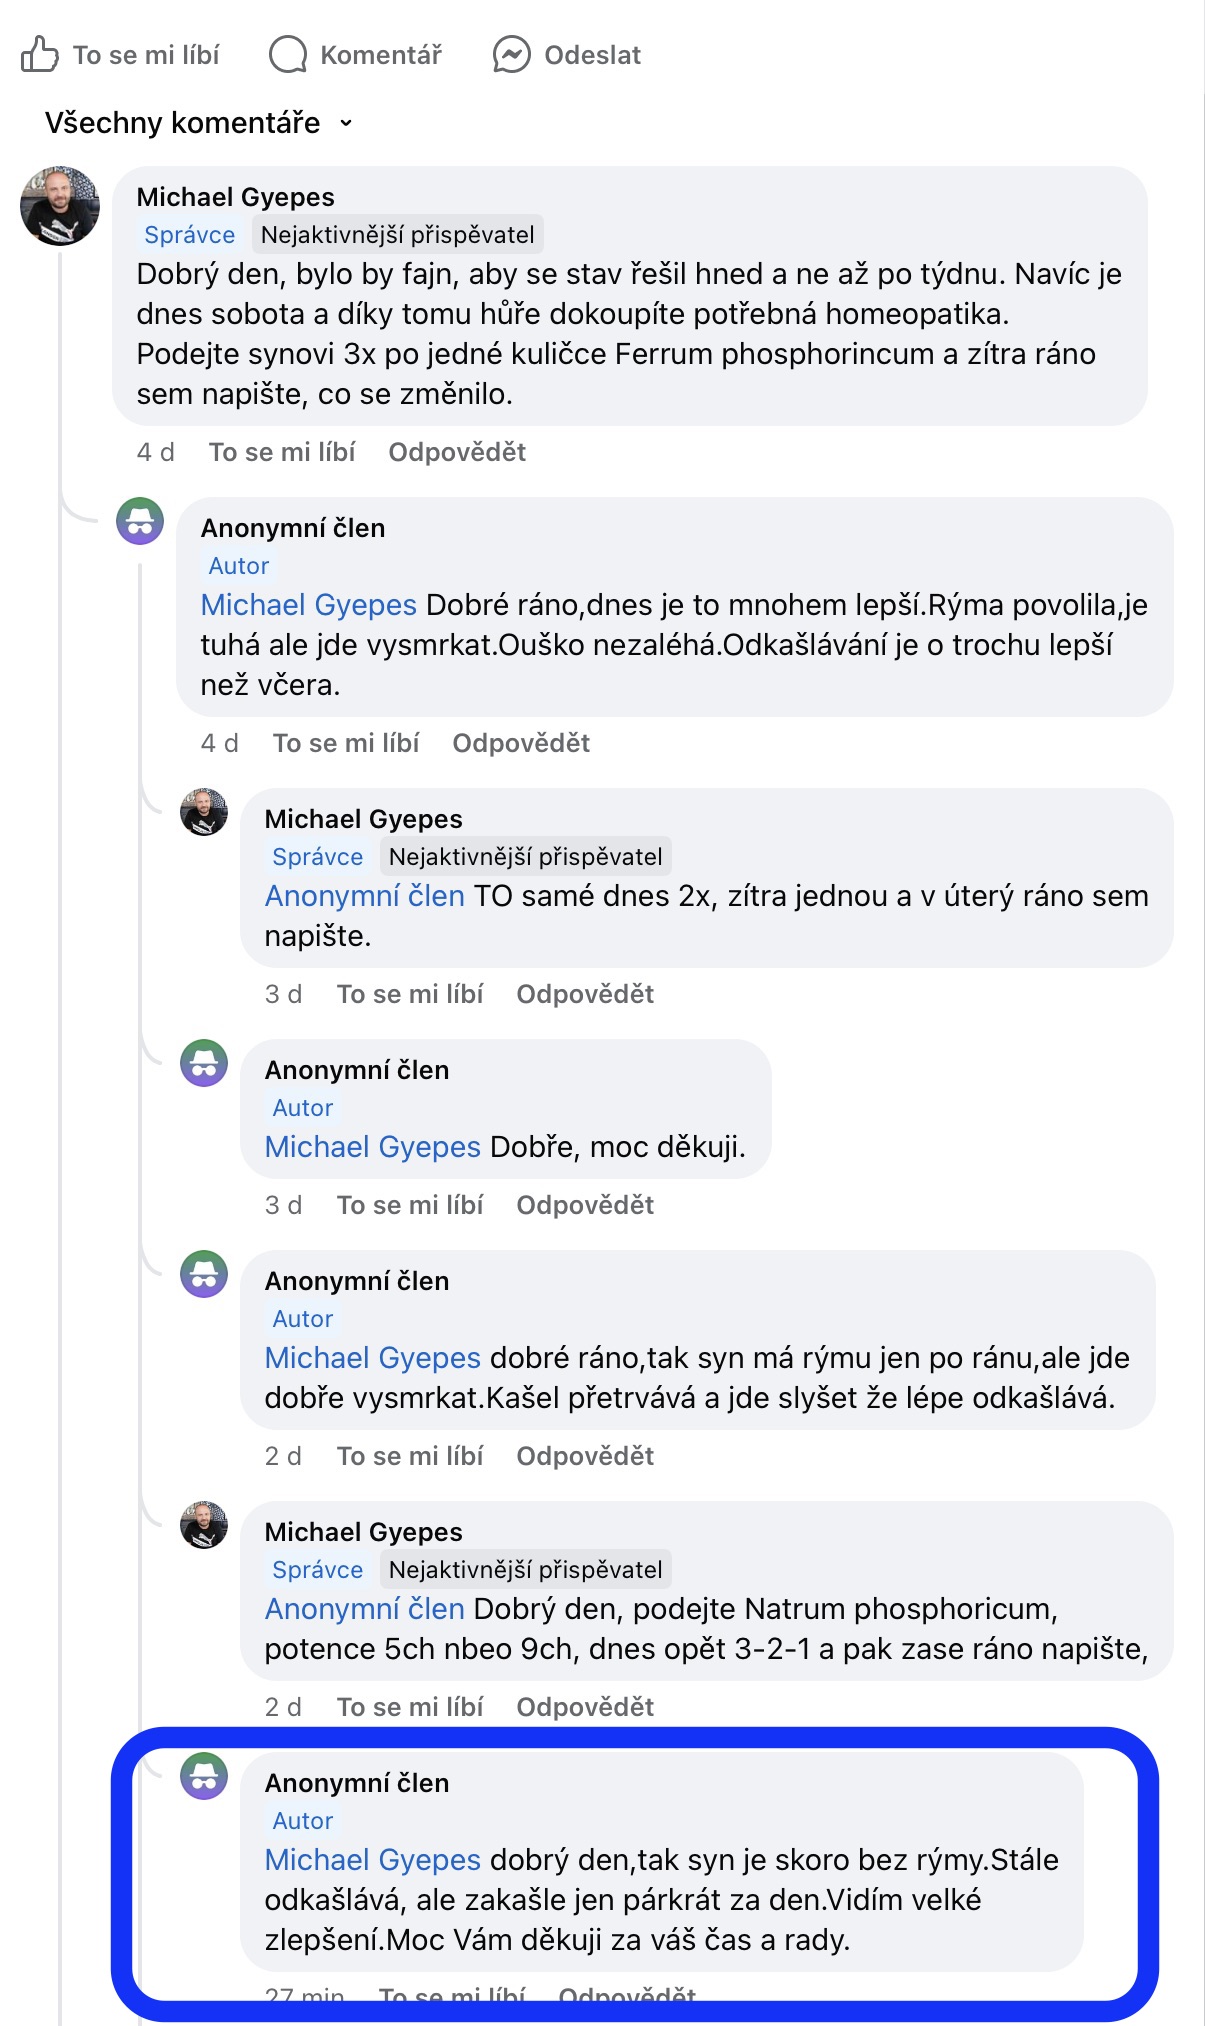Like the "Dobře, moc děkuji" reply
Viewport: 1205px width, 2026px height.
pos(410,1205)
